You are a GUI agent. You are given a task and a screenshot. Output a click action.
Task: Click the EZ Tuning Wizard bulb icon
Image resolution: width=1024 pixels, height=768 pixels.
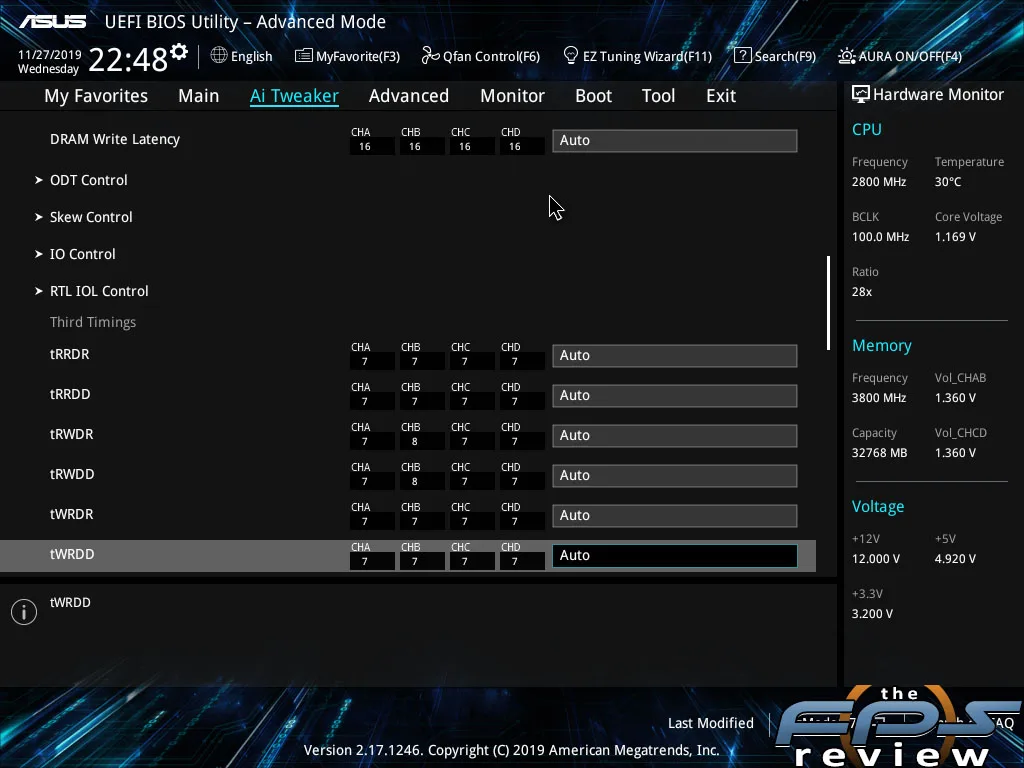570,56
